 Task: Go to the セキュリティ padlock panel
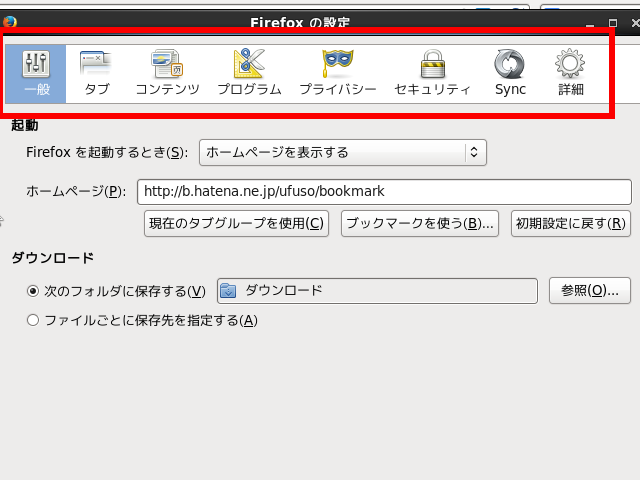point(432,74)
